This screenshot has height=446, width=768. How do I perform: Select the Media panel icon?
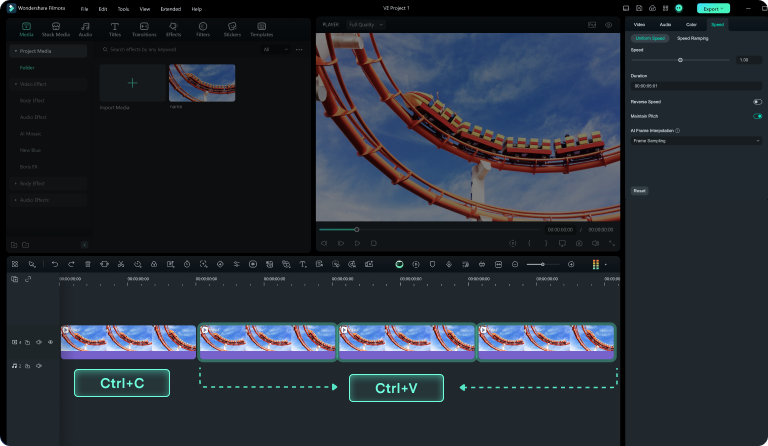tap(26, 29)
